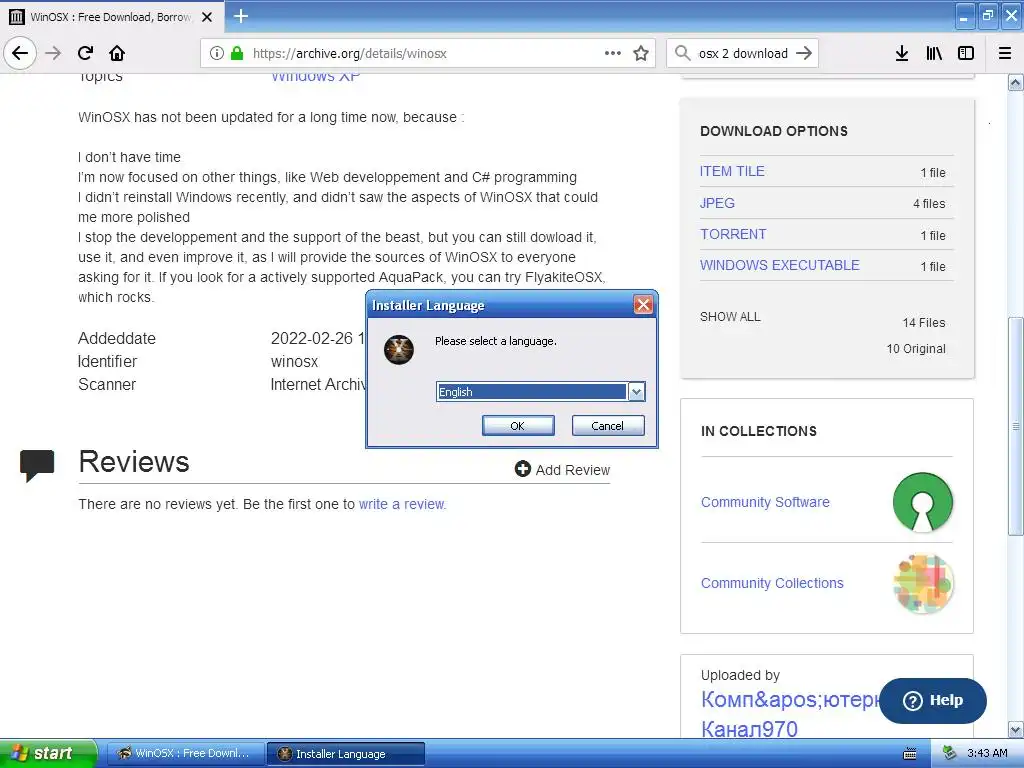Open the hamburger application menu
Image resolution: width=1024 pixels, height=768 pixels.
point(1005,53)
